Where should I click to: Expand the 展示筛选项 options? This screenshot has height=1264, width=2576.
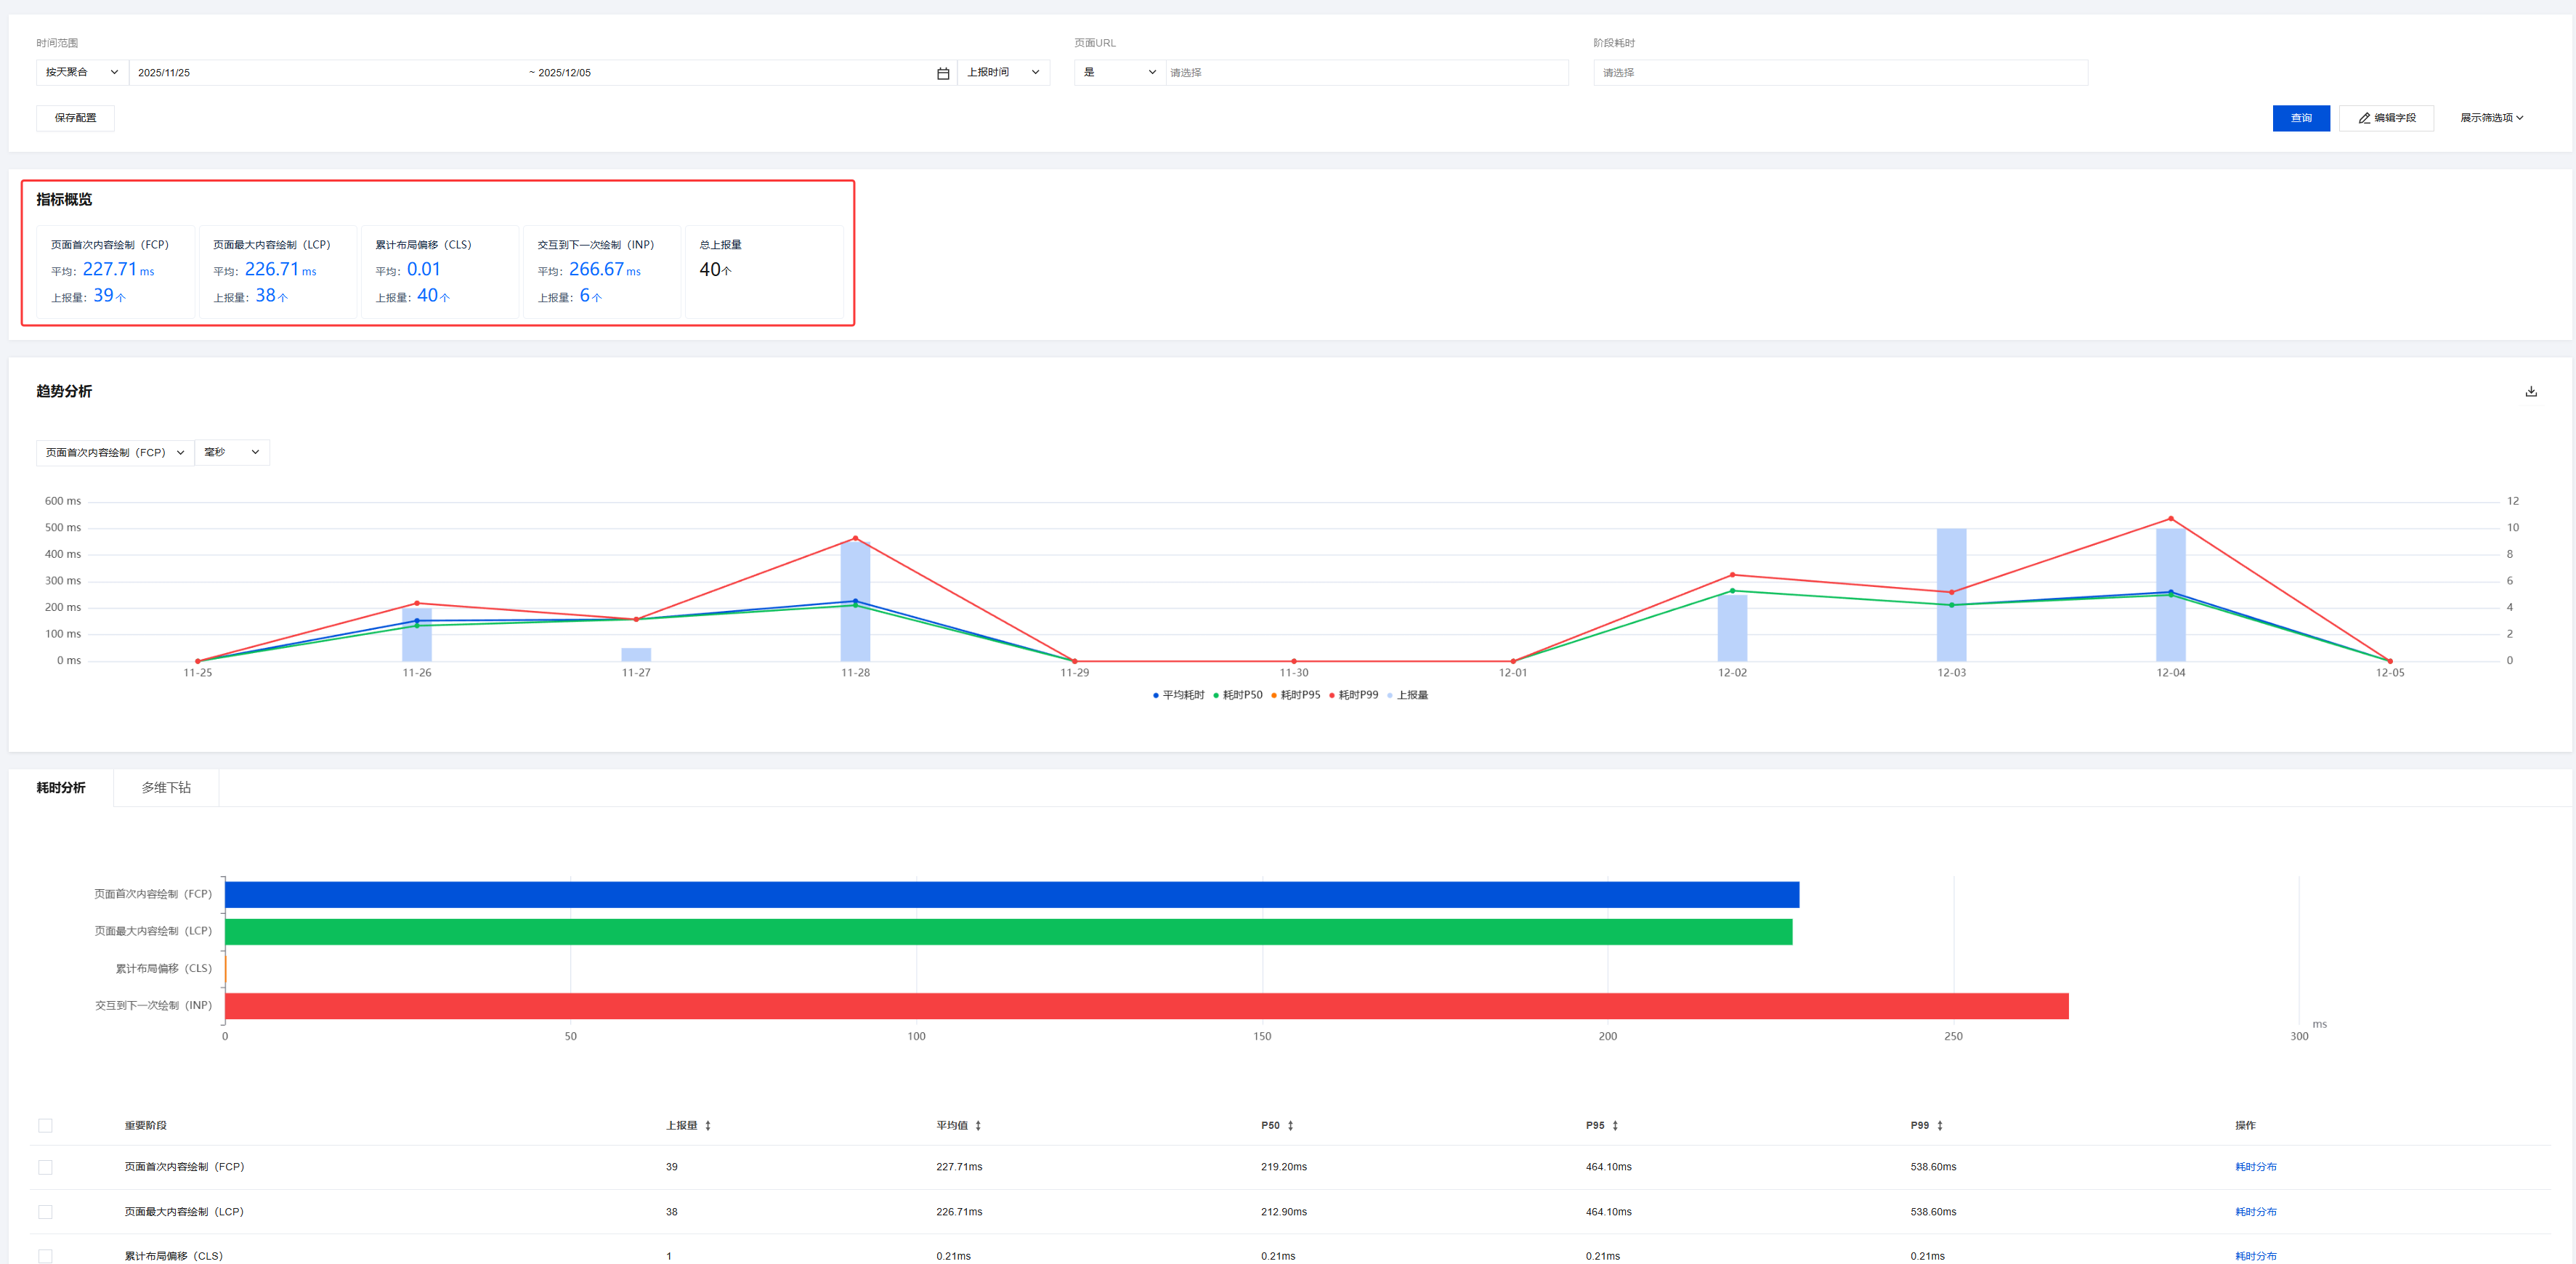click(2491, 118)
